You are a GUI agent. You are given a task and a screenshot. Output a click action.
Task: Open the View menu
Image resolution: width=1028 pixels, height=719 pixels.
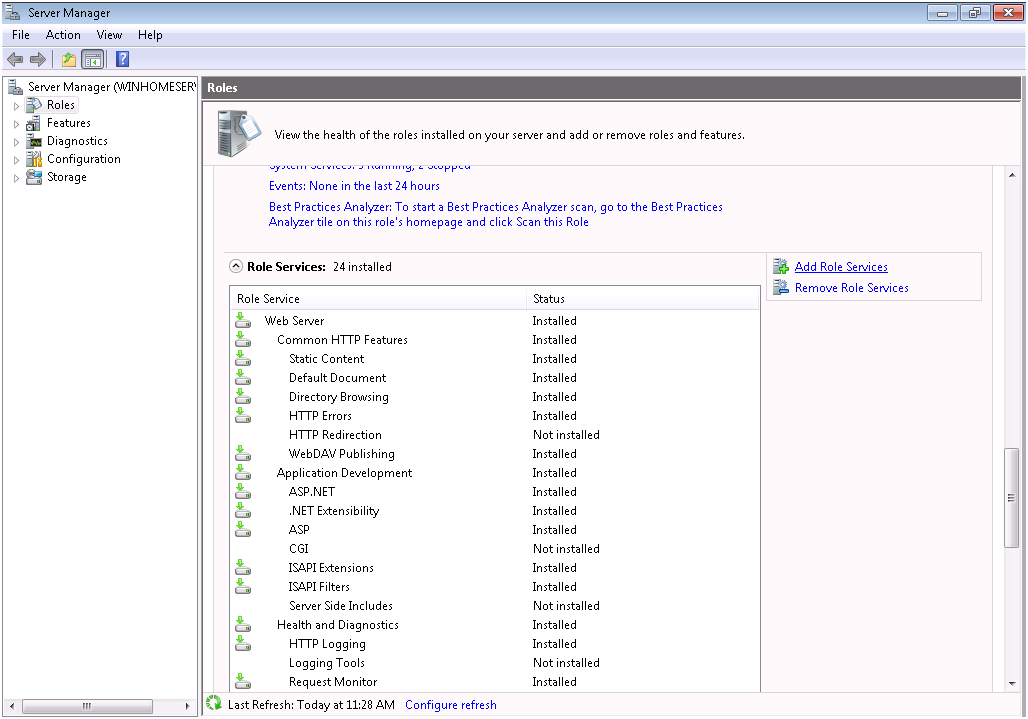click(109, 35)
